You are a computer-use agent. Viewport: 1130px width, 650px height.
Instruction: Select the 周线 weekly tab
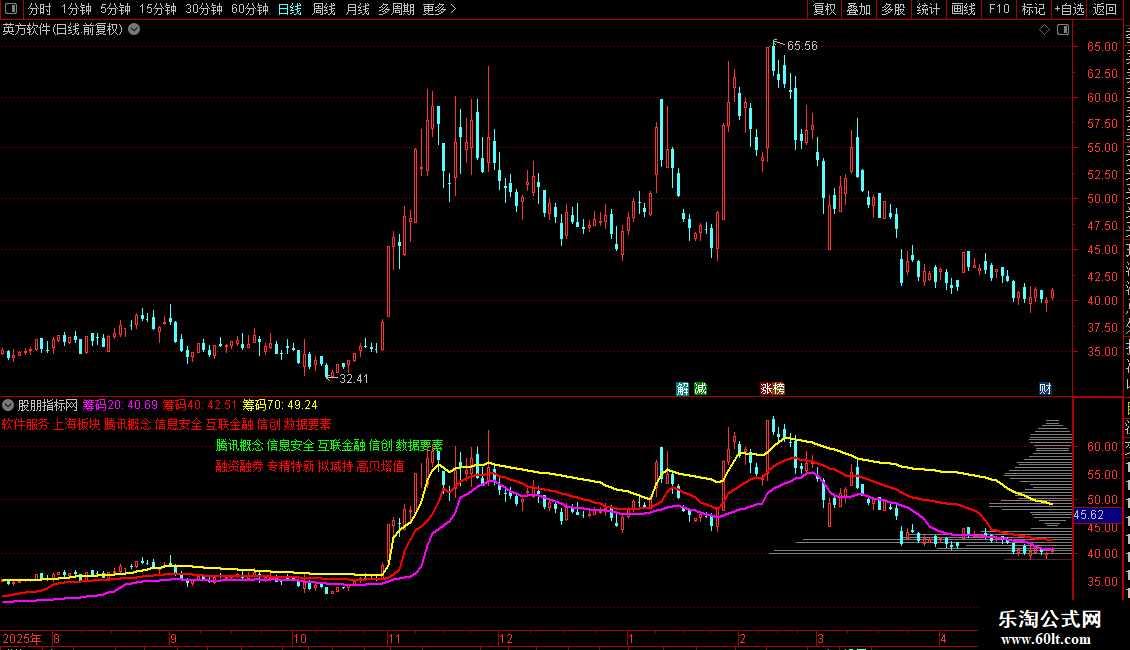click(x=324, y=9)
